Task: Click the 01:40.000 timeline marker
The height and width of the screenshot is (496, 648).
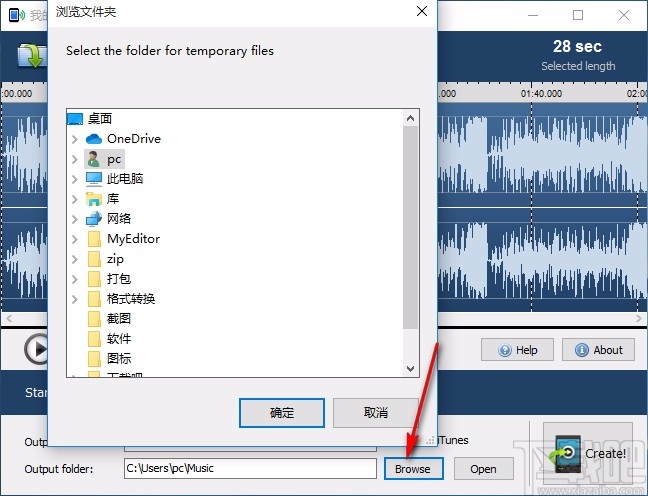Action: pos(541,94)
